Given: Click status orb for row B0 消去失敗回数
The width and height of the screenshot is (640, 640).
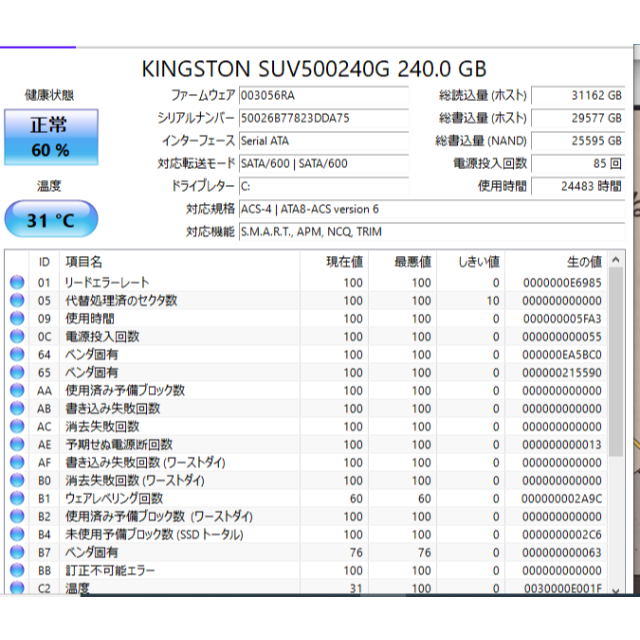Looking at the screenshot, I should pos(17,480).
